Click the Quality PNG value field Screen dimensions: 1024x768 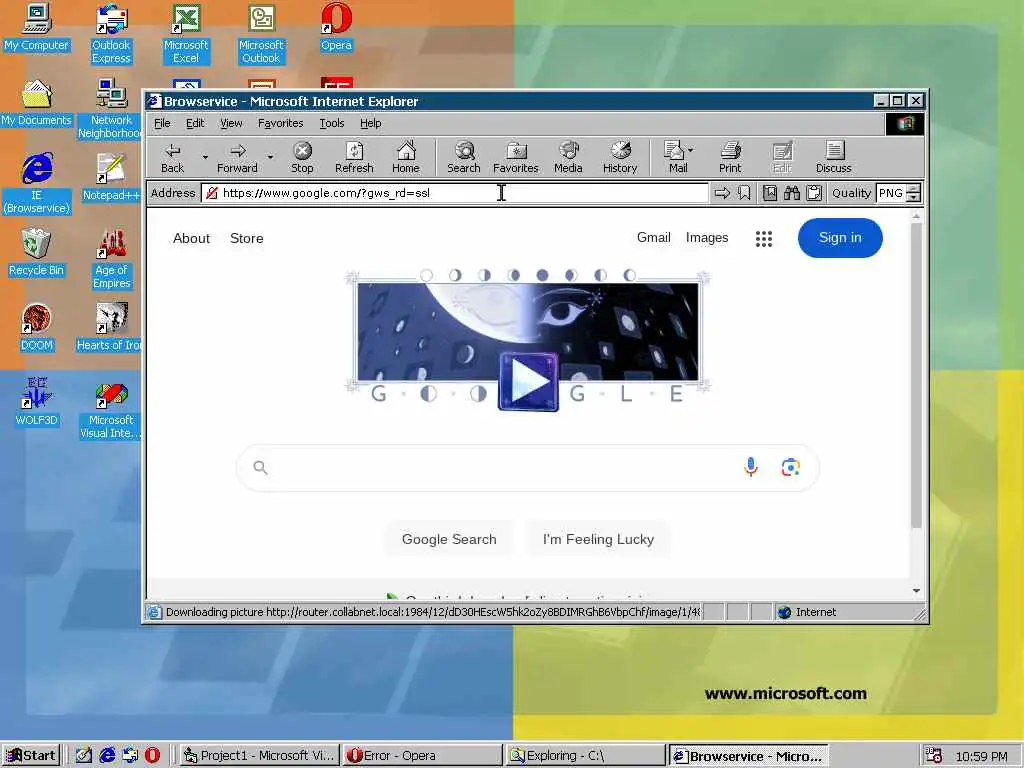pos(891,193)
